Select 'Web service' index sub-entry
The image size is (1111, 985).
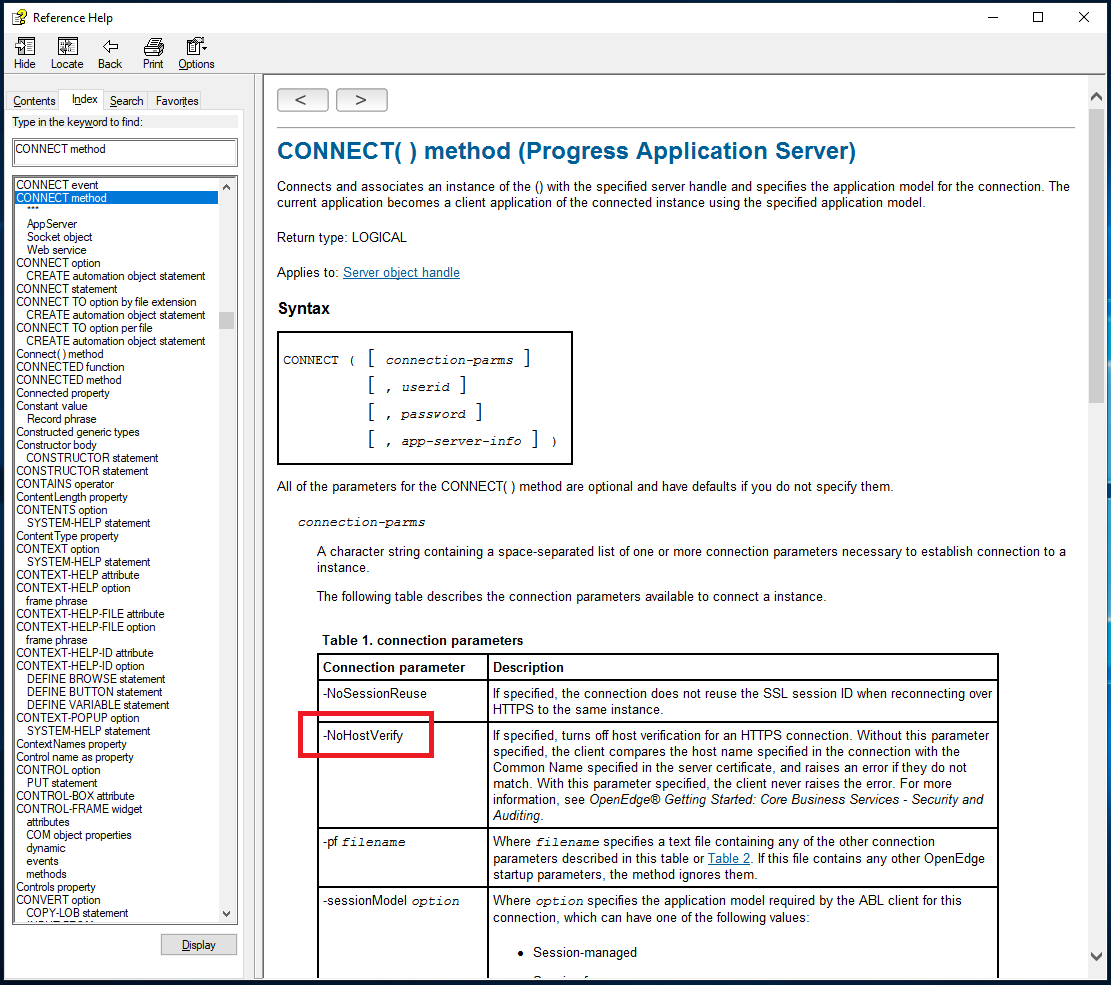pyautogui.click(x=57, y=250)
